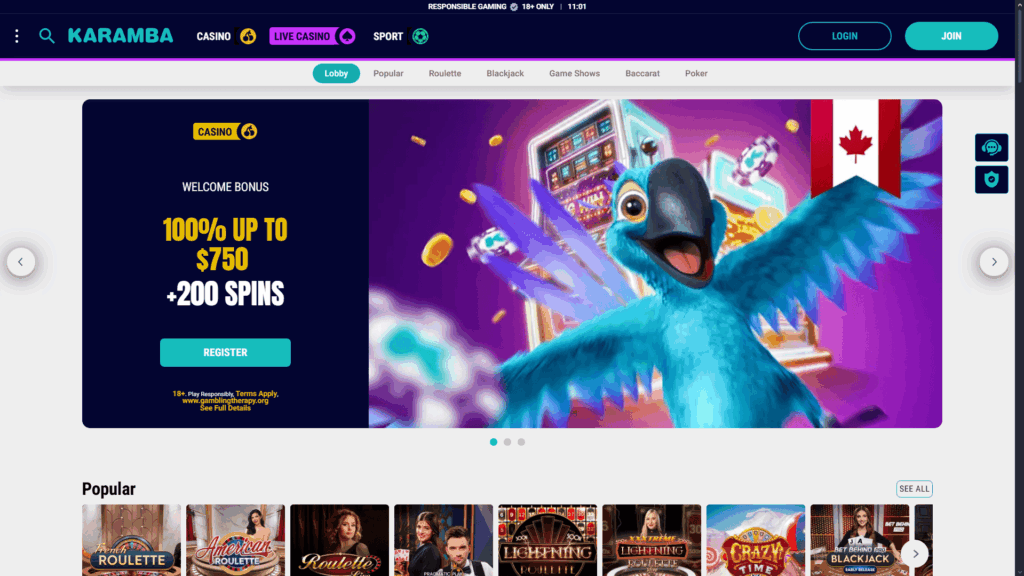1024x576 pixels.
Task: Open the Crazy Time game thumbnail
Action: pyautogui.click(x=756, y=540)
